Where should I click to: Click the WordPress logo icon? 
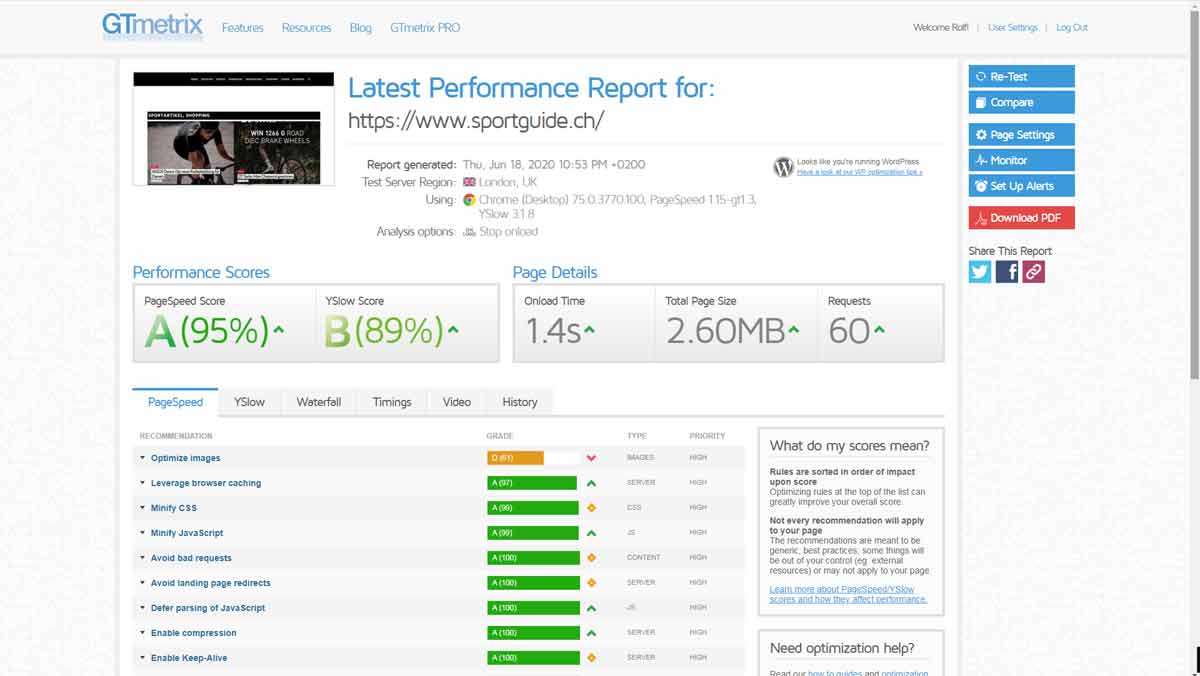pyautogui.click(x=783, y=167)
